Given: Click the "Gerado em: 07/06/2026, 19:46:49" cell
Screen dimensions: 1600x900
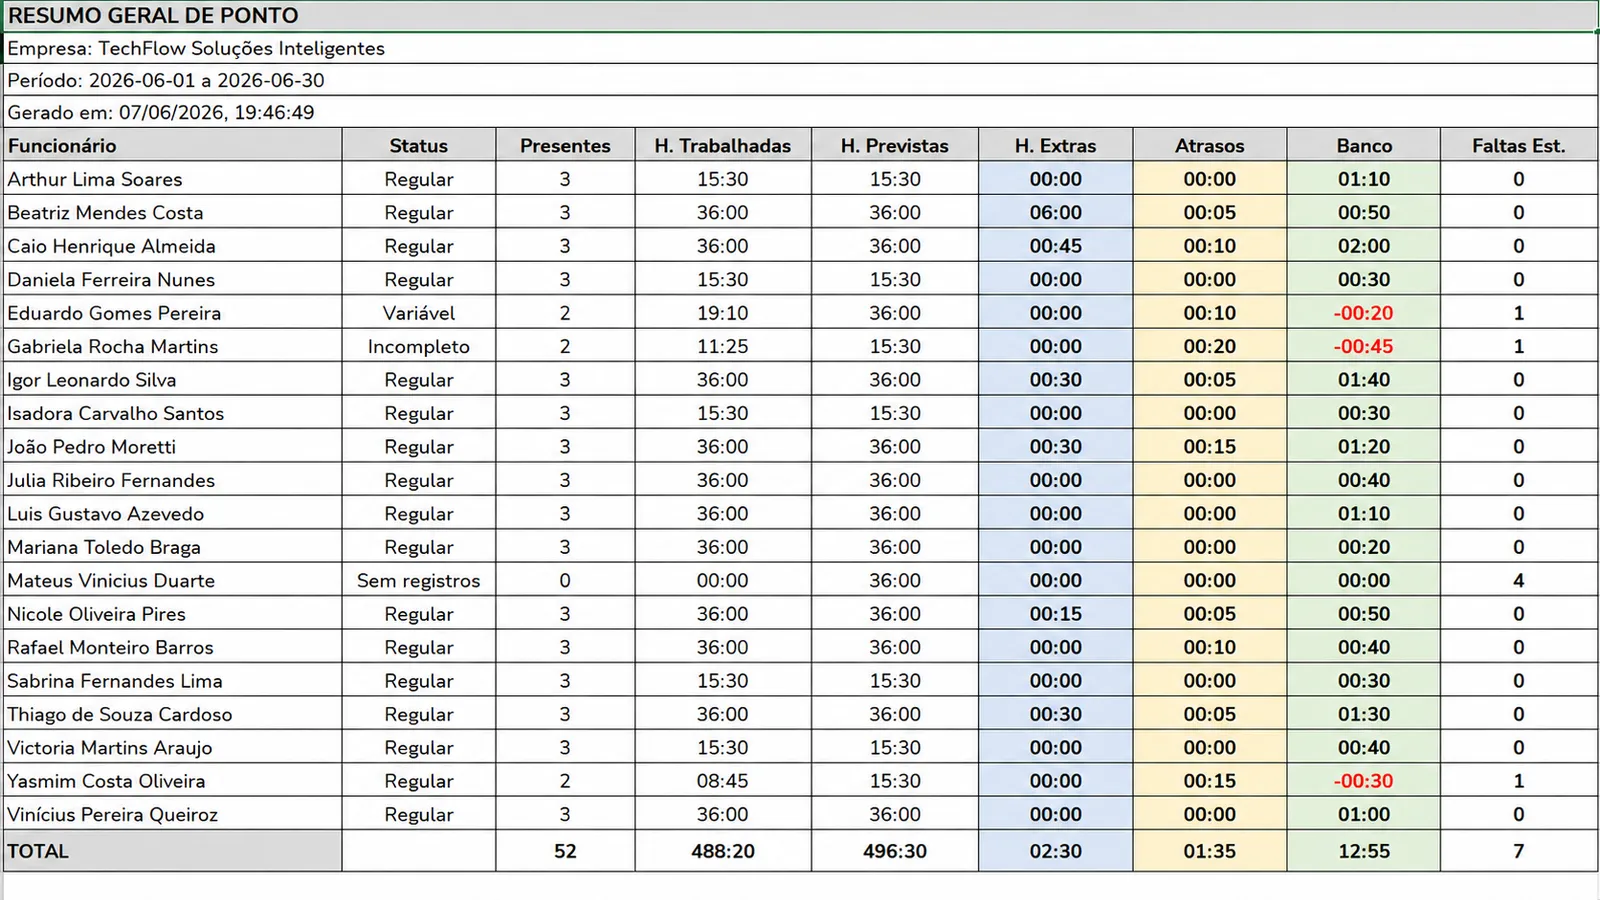Looking at the screenshot, I should tap(800, 112).
